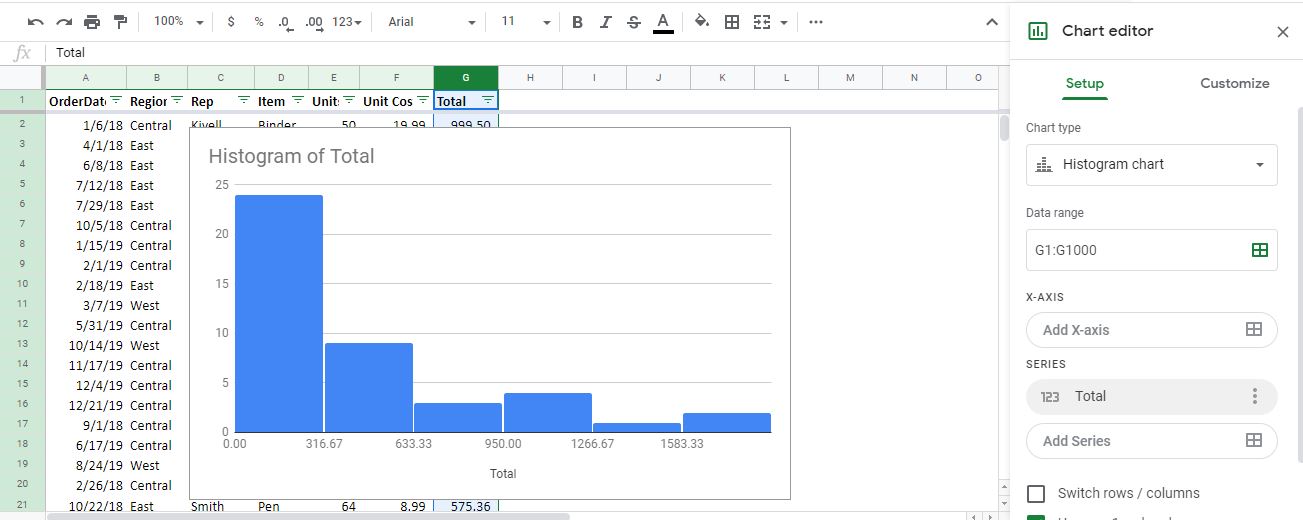Click the undo arrow icon

point(36,21)
